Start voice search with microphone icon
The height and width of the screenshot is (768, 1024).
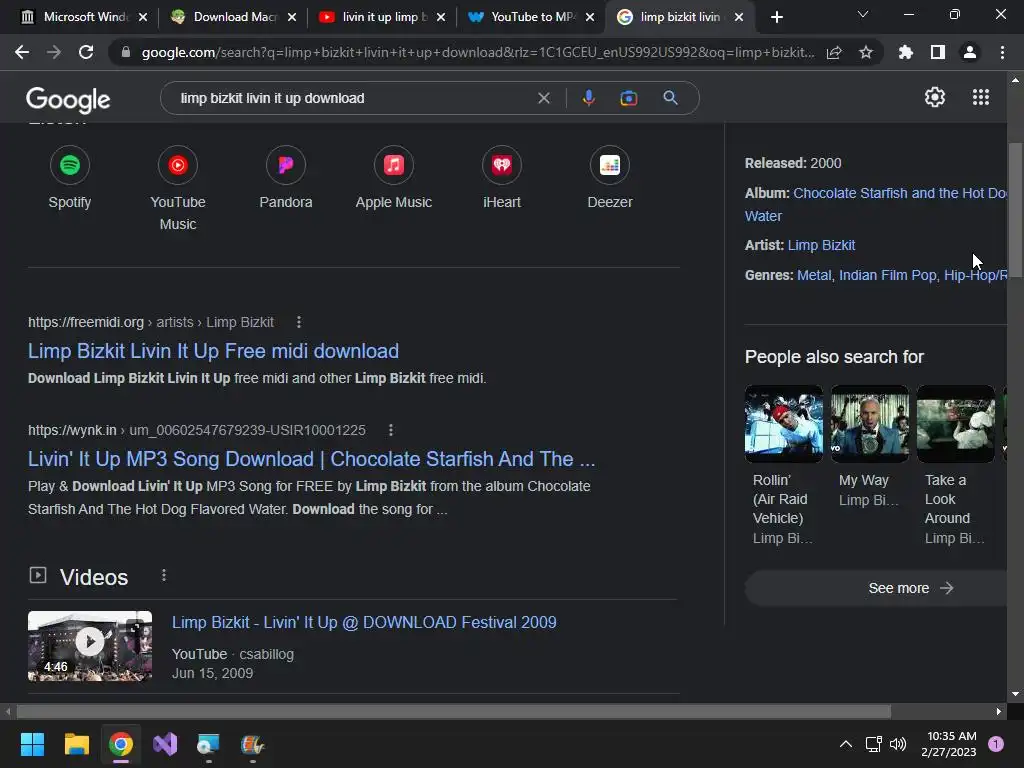[588, 98]
